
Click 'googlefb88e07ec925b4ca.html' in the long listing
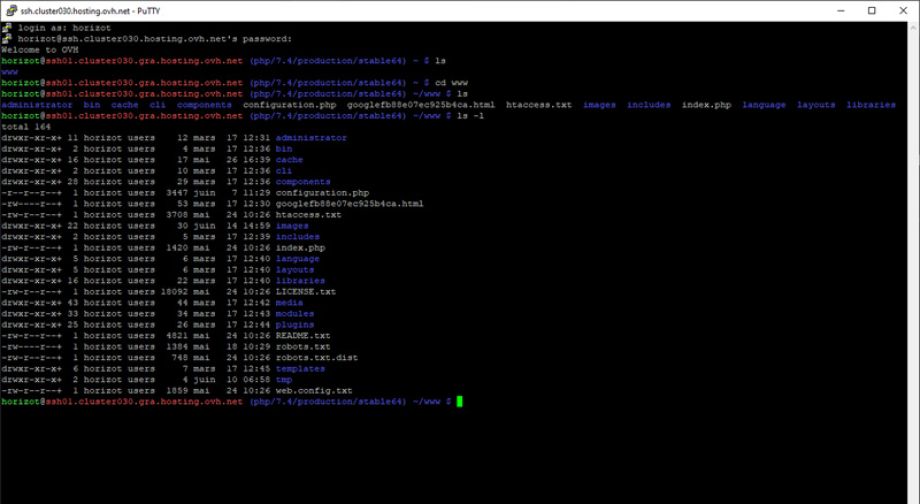pyautogui.click(x=349, y=204)
